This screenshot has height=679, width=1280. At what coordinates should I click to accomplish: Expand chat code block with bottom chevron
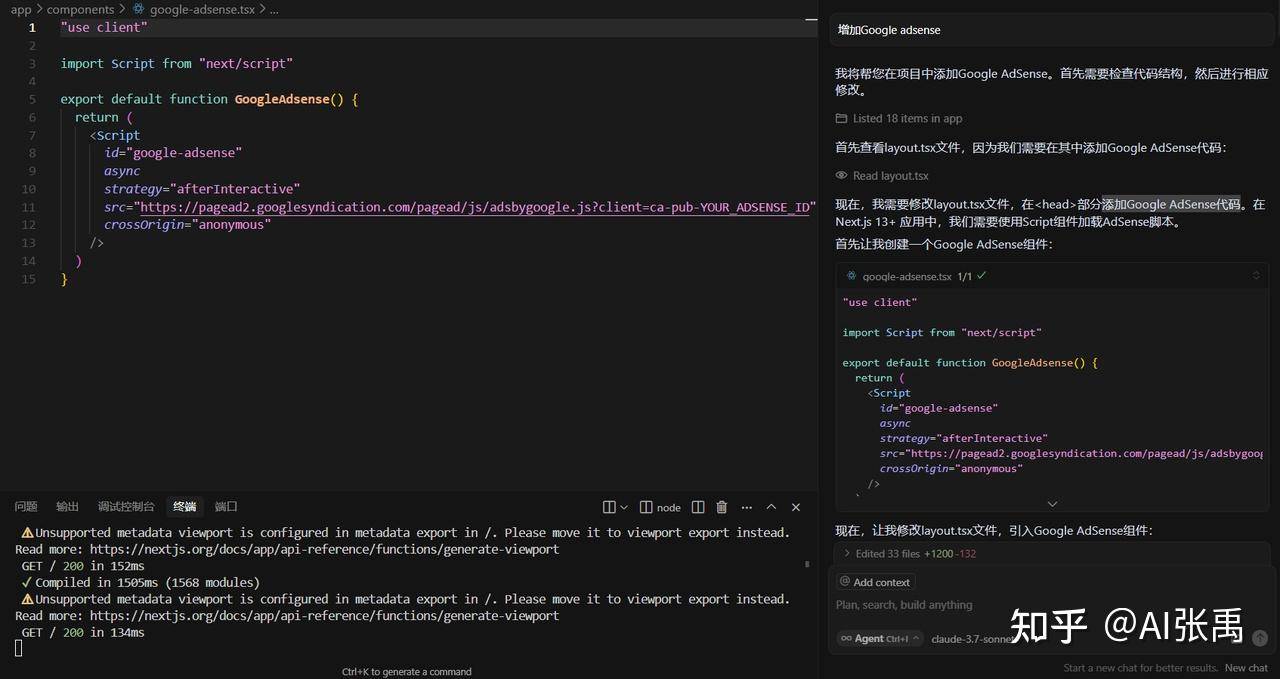[x=1052, y=504]
